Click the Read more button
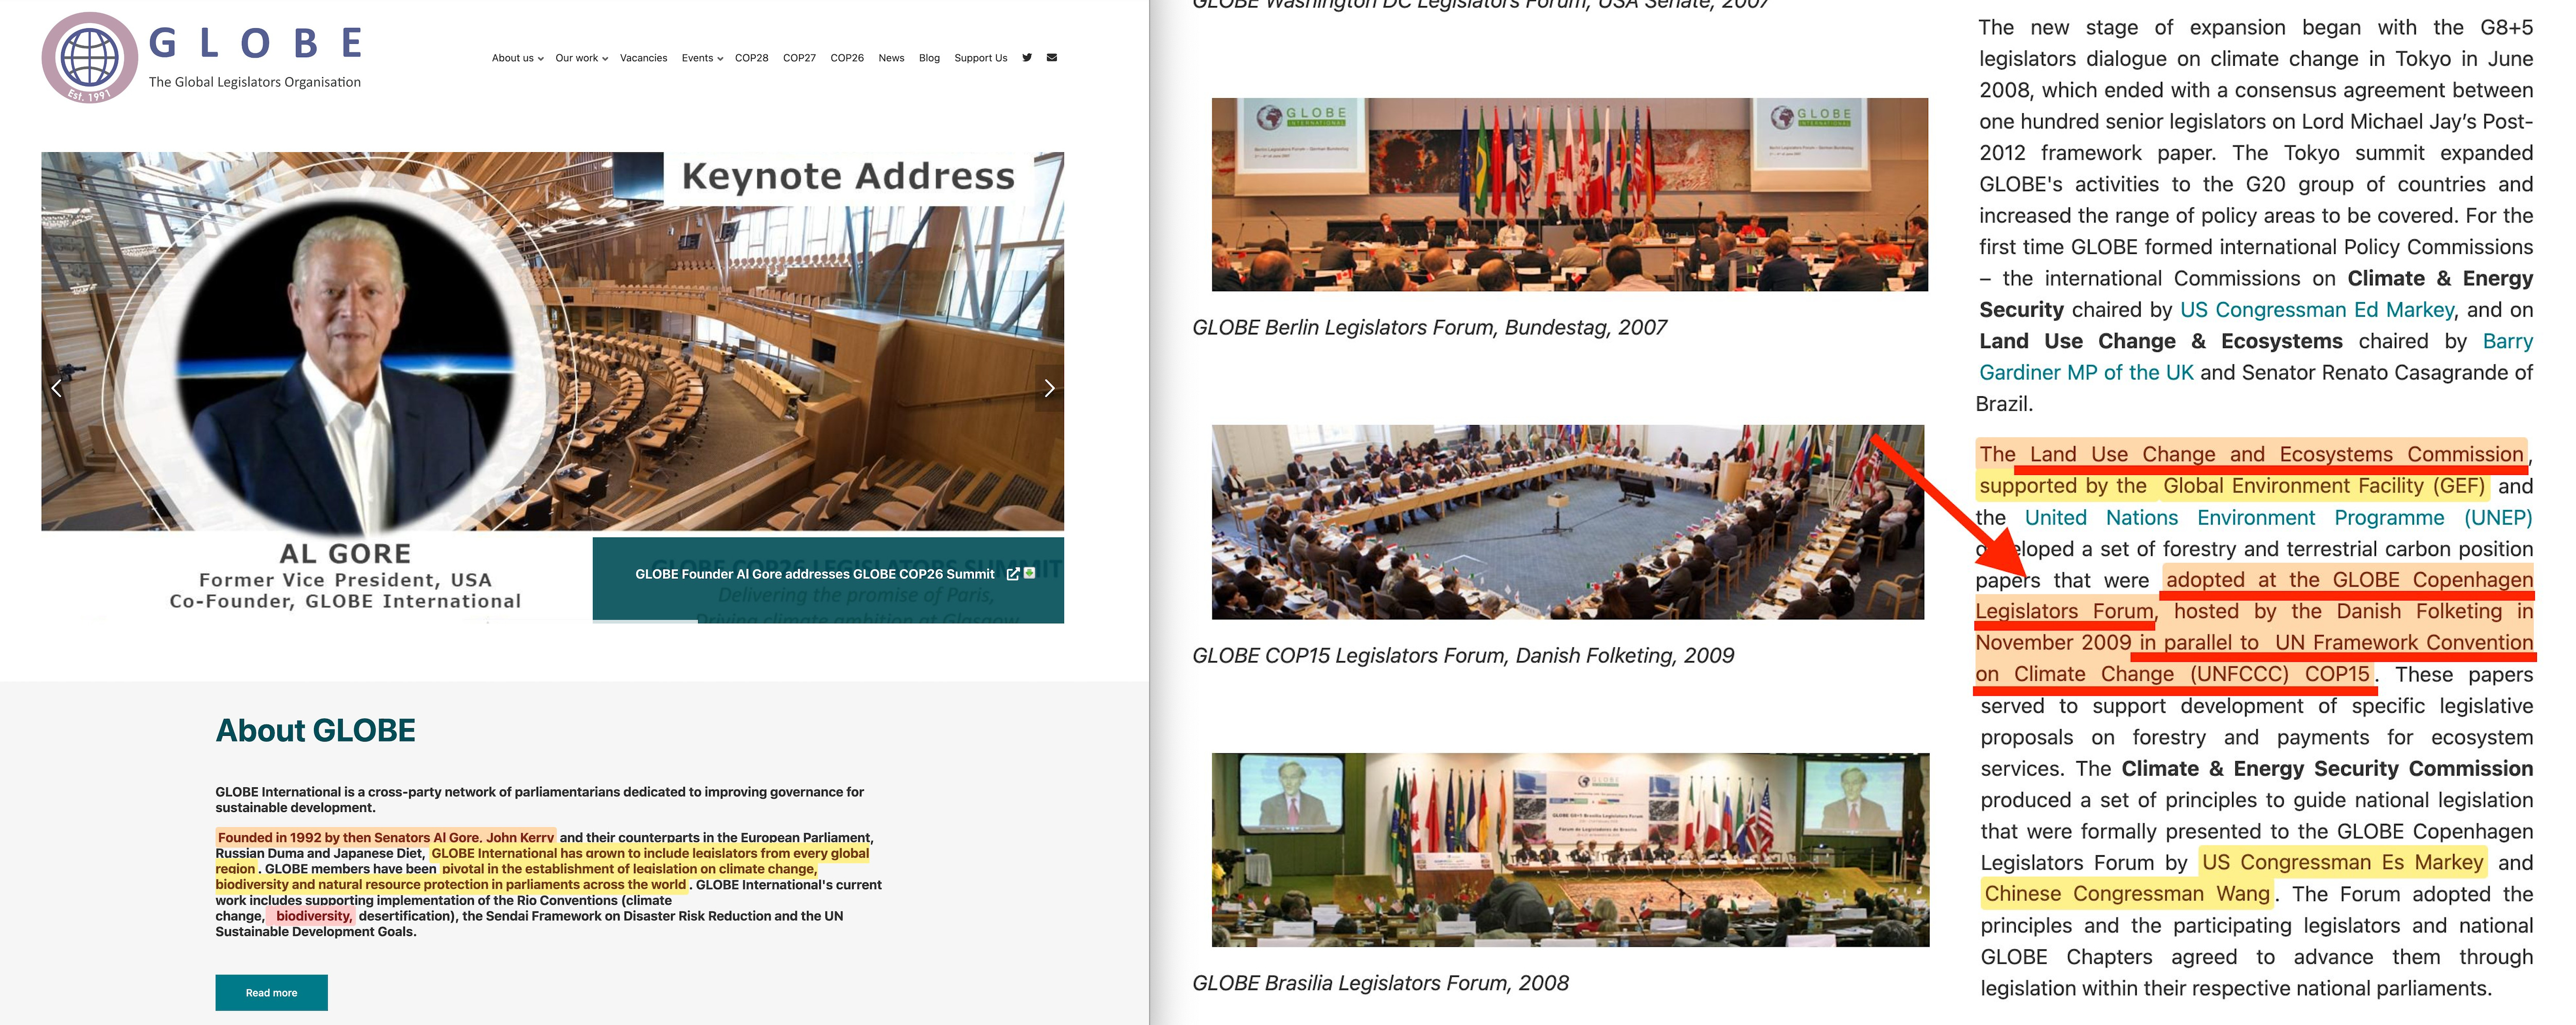This screenshot has height=1025, width=2576. click(271, 992)
